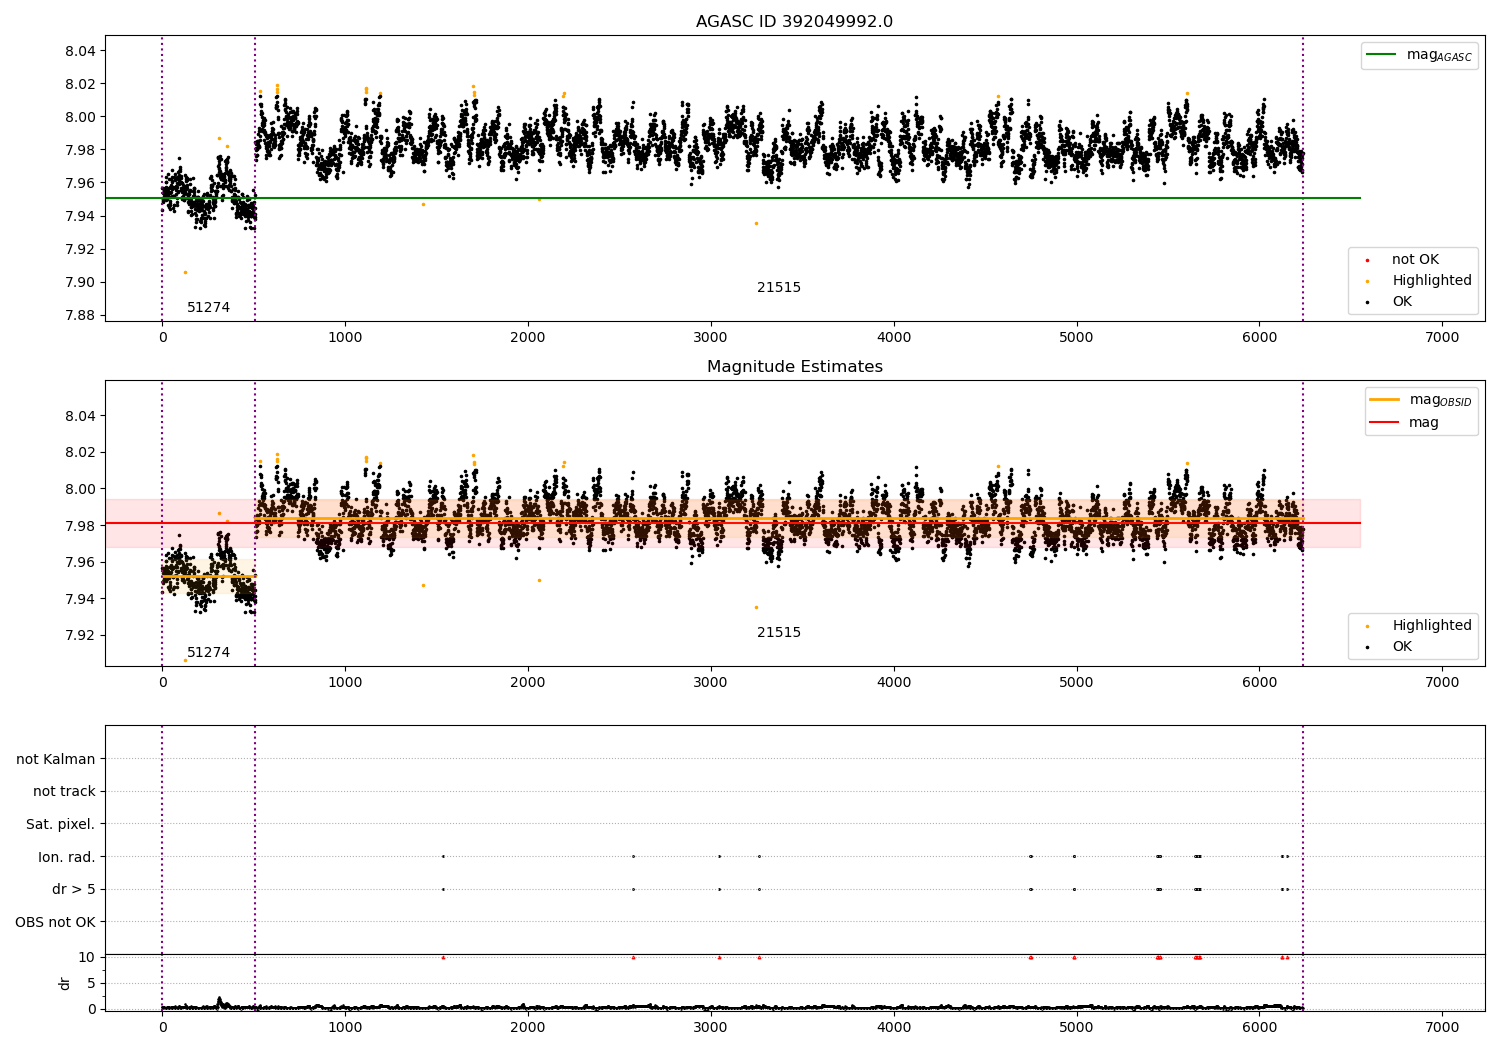Click the '51274' label in top plot
This screenshot has width=1500, height=1050.
click(208, 307)
